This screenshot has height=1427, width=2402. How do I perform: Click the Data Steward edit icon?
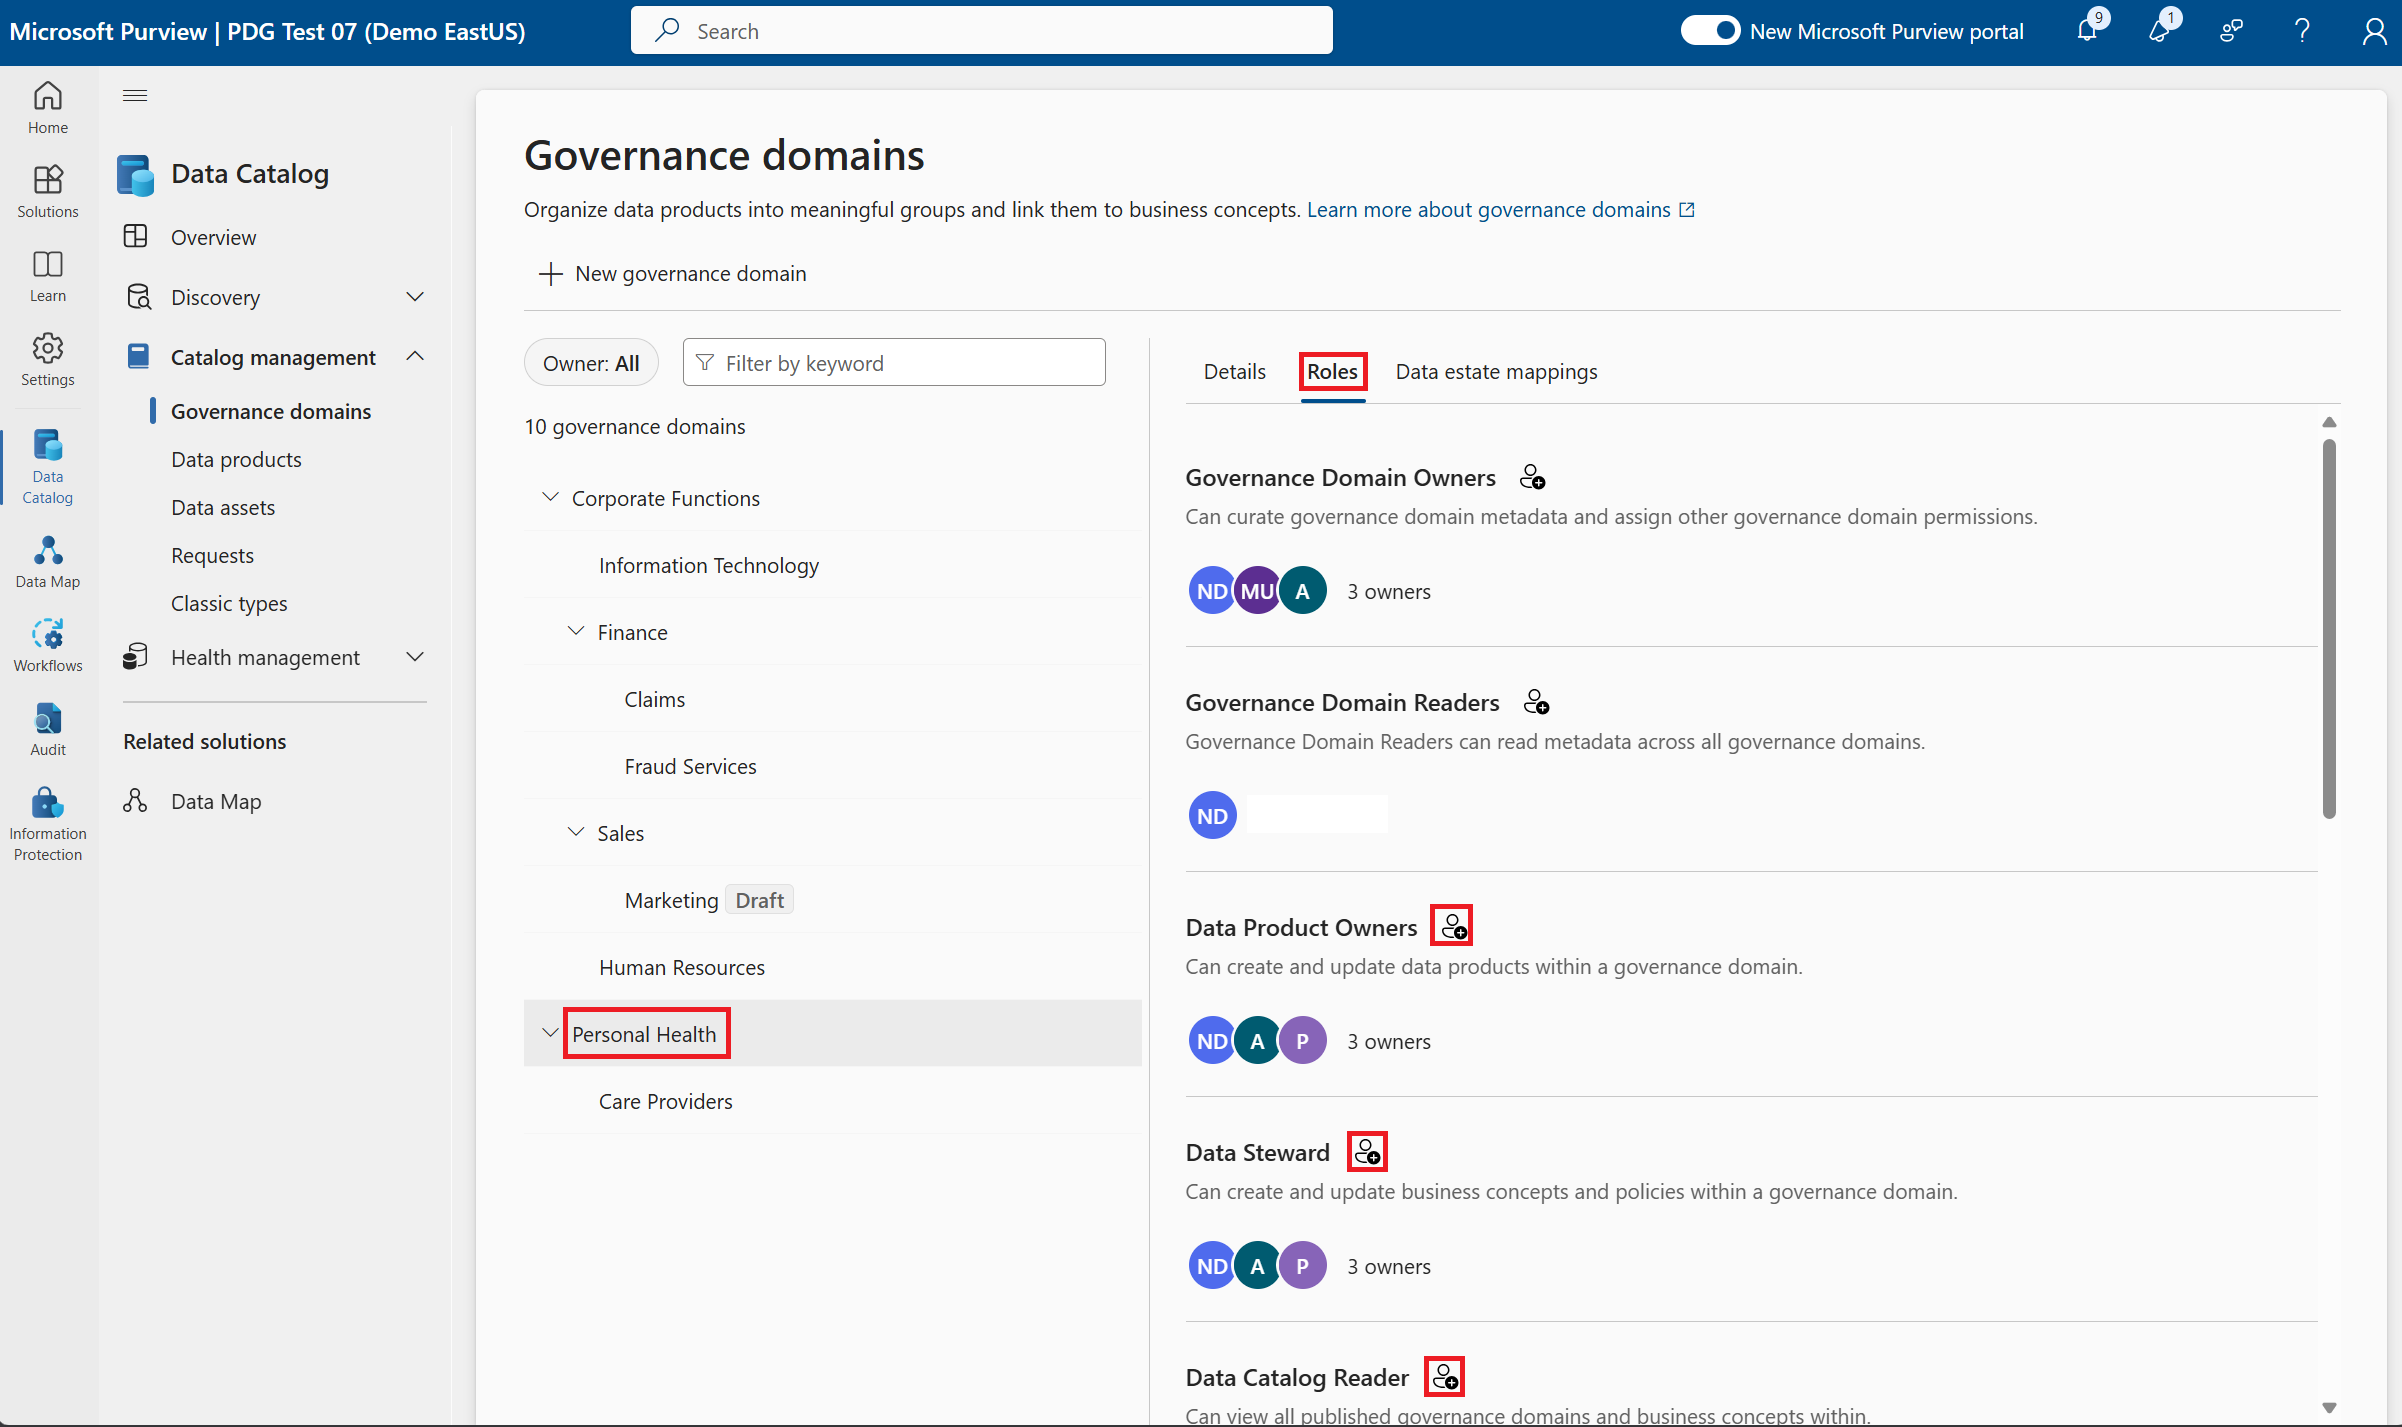(x=1367, y=1152)
